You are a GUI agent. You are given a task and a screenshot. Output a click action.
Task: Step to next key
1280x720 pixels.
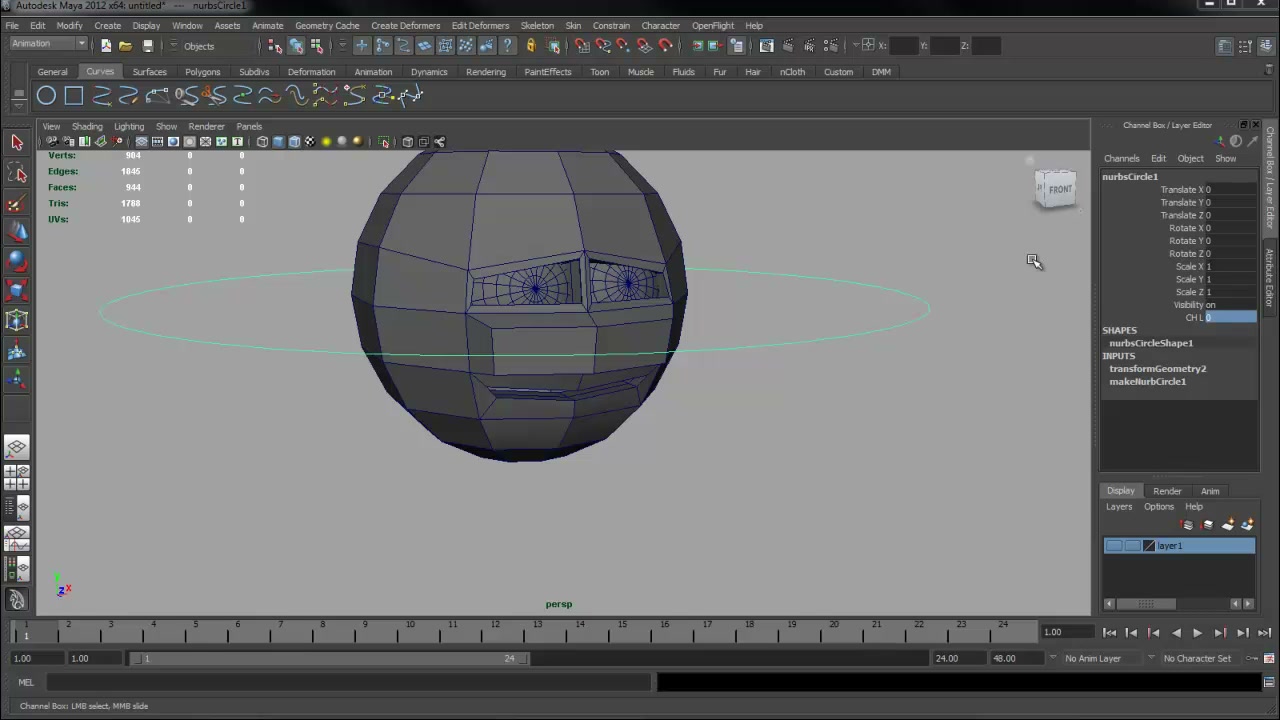click(x=1220, y=632)
